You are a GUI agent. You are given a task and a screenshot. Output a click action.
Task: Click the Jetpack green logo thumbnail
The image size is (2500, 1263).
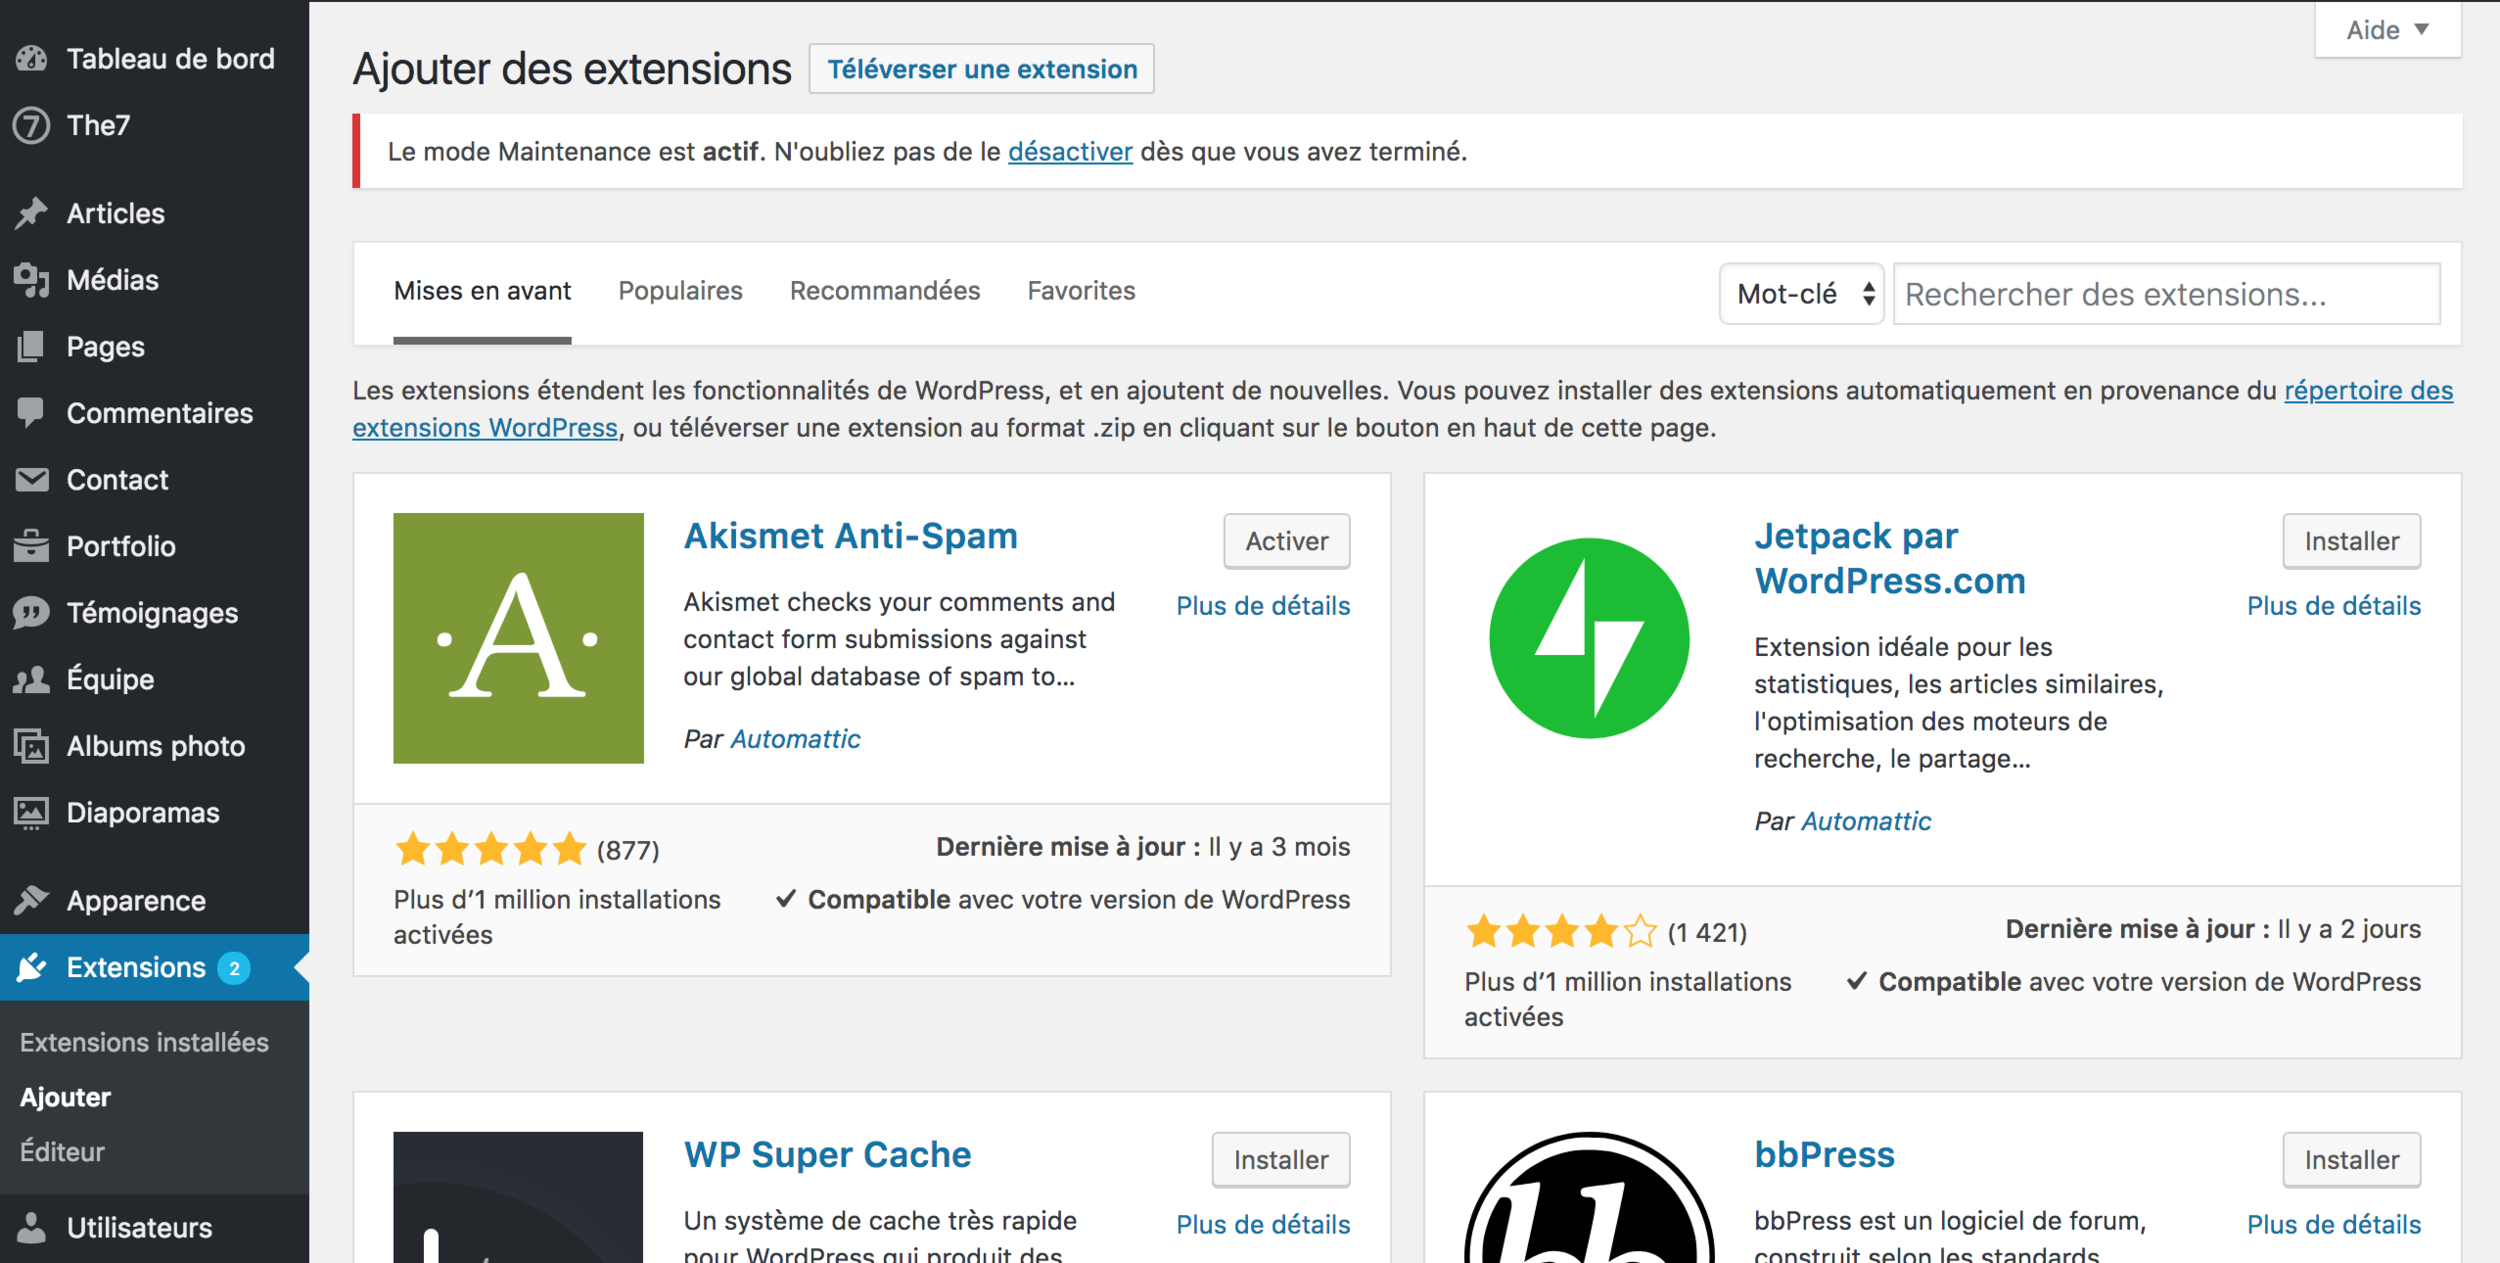coord(1588,638)
